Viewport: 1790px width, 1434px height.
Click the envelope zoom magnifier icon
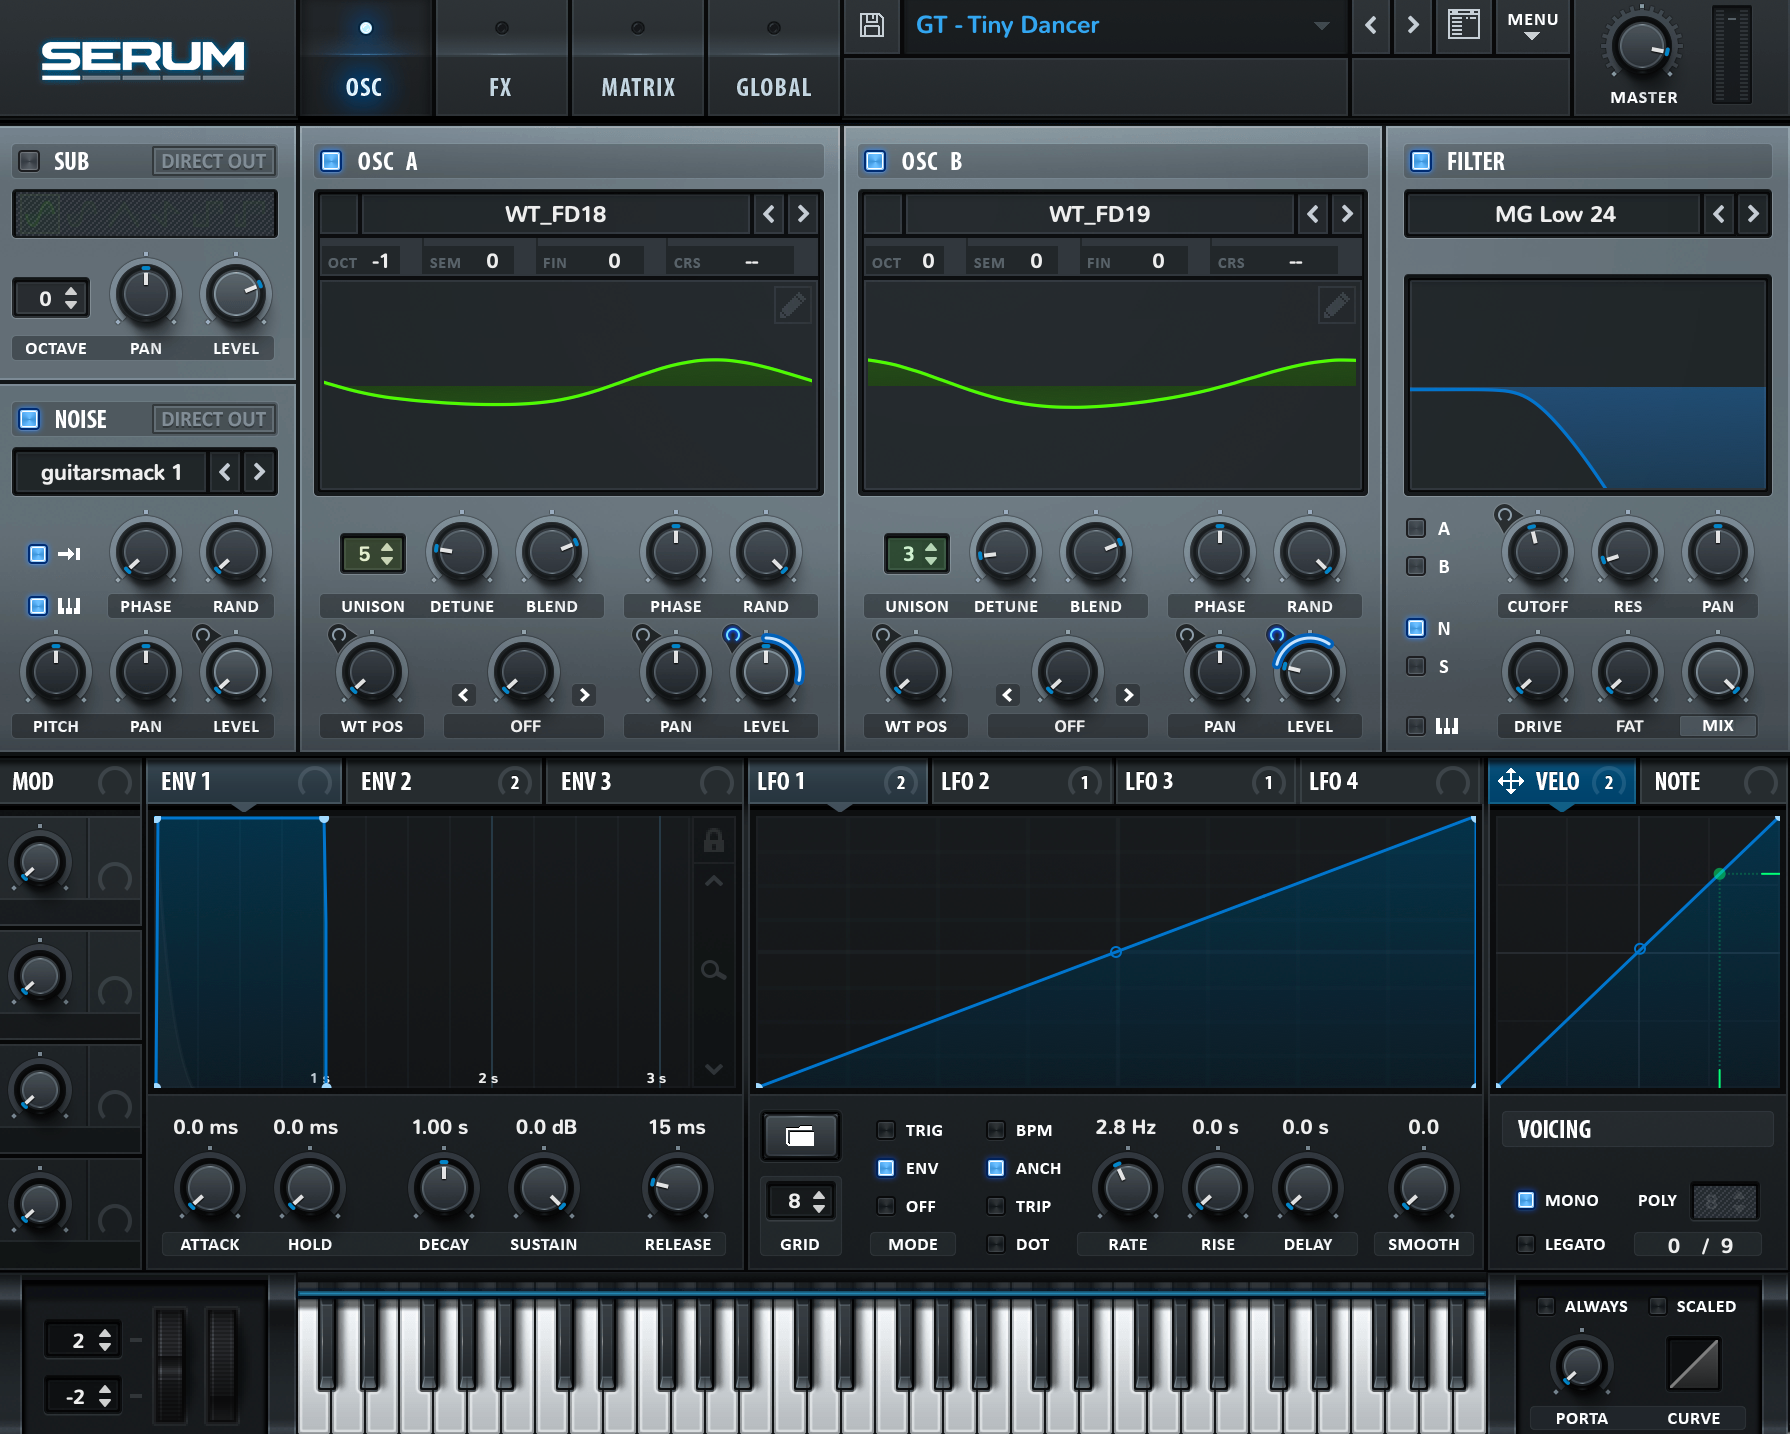[713, 970]
